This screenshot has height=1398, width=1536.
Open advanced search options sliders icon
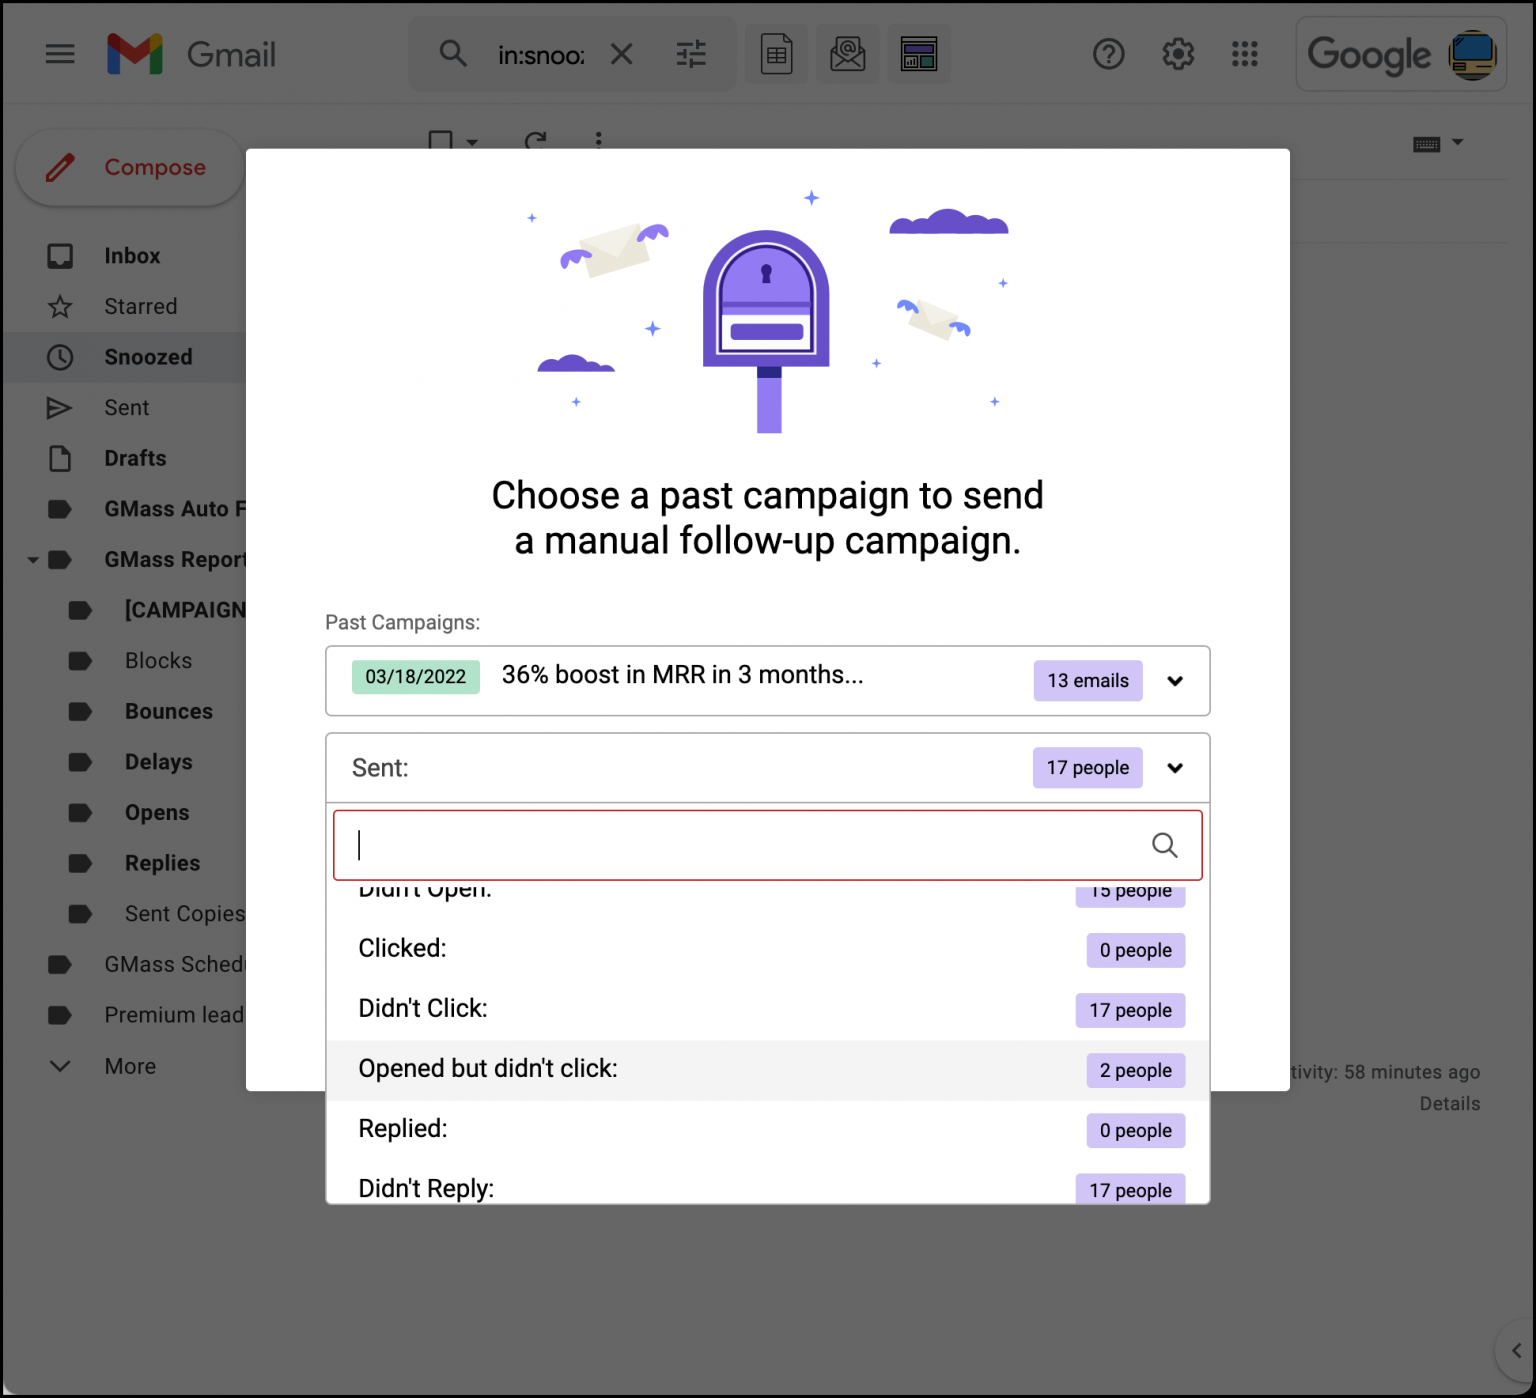coord(691,54)
